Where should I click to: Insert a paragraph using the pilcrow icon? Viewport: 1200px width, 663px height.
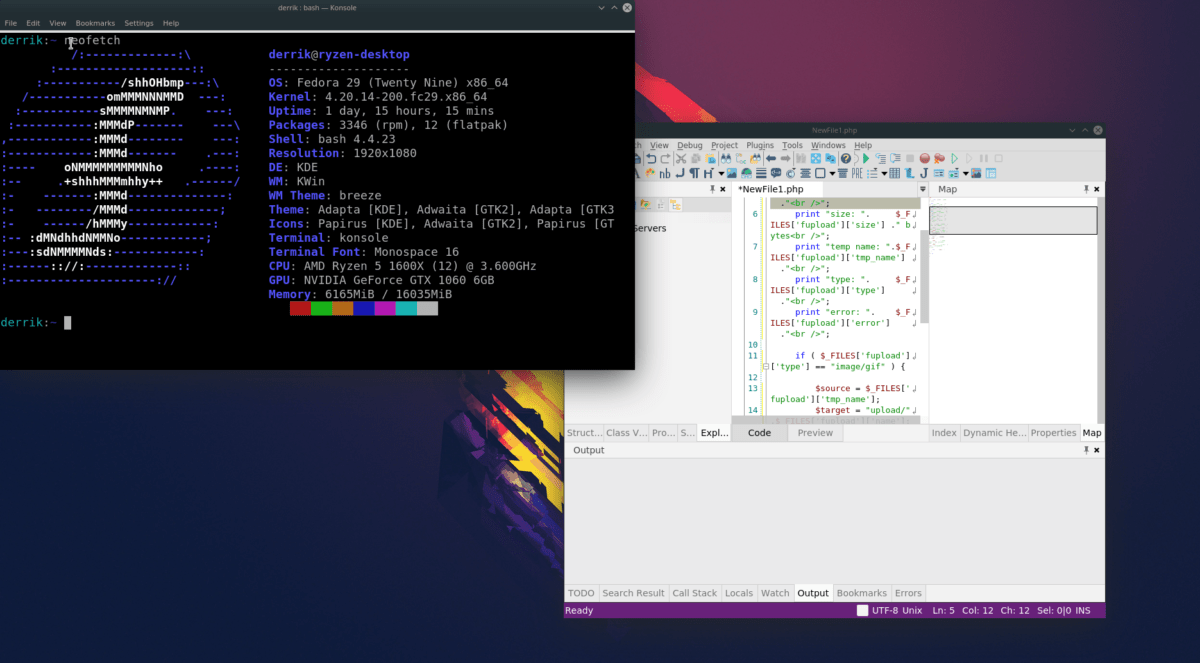coord(695,172)
